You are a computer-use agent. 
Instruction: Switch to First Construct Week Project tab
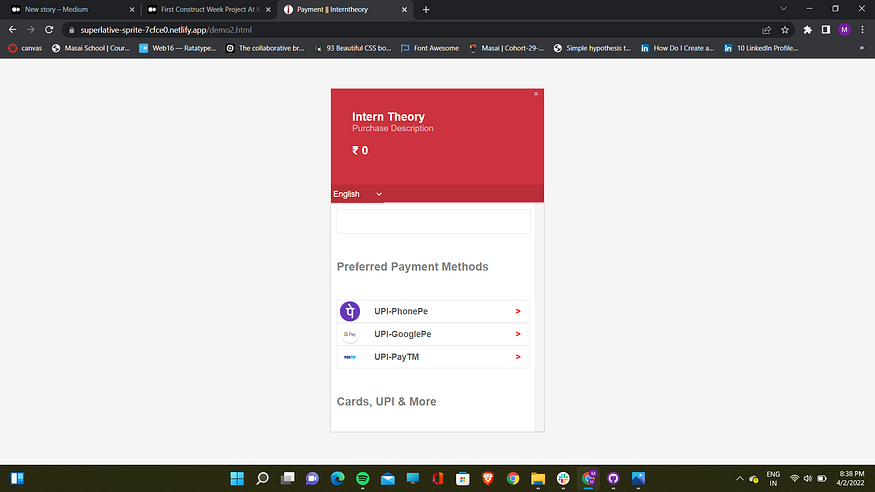(x=209, y=9)
